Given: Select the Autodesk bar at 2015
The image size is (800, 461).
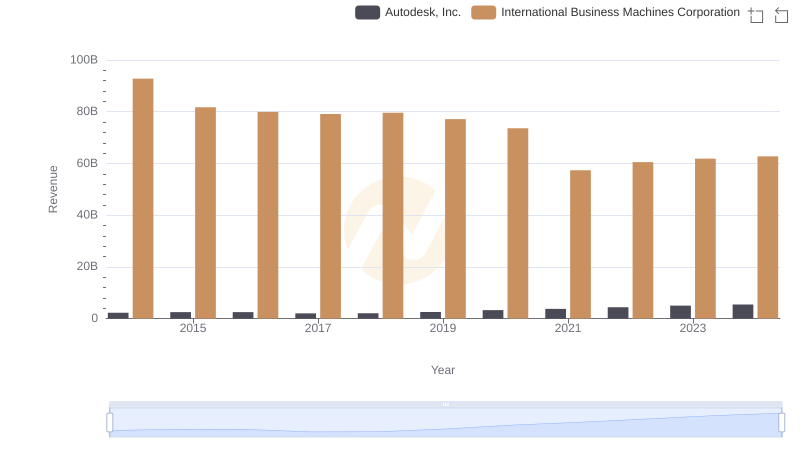Looking at the screenshot, I should pyautogui.click(x=181, y=315).
